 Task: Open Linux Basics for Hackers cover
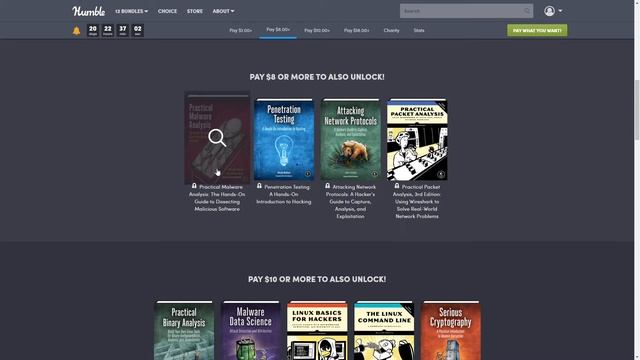click(x=317, y=331)
